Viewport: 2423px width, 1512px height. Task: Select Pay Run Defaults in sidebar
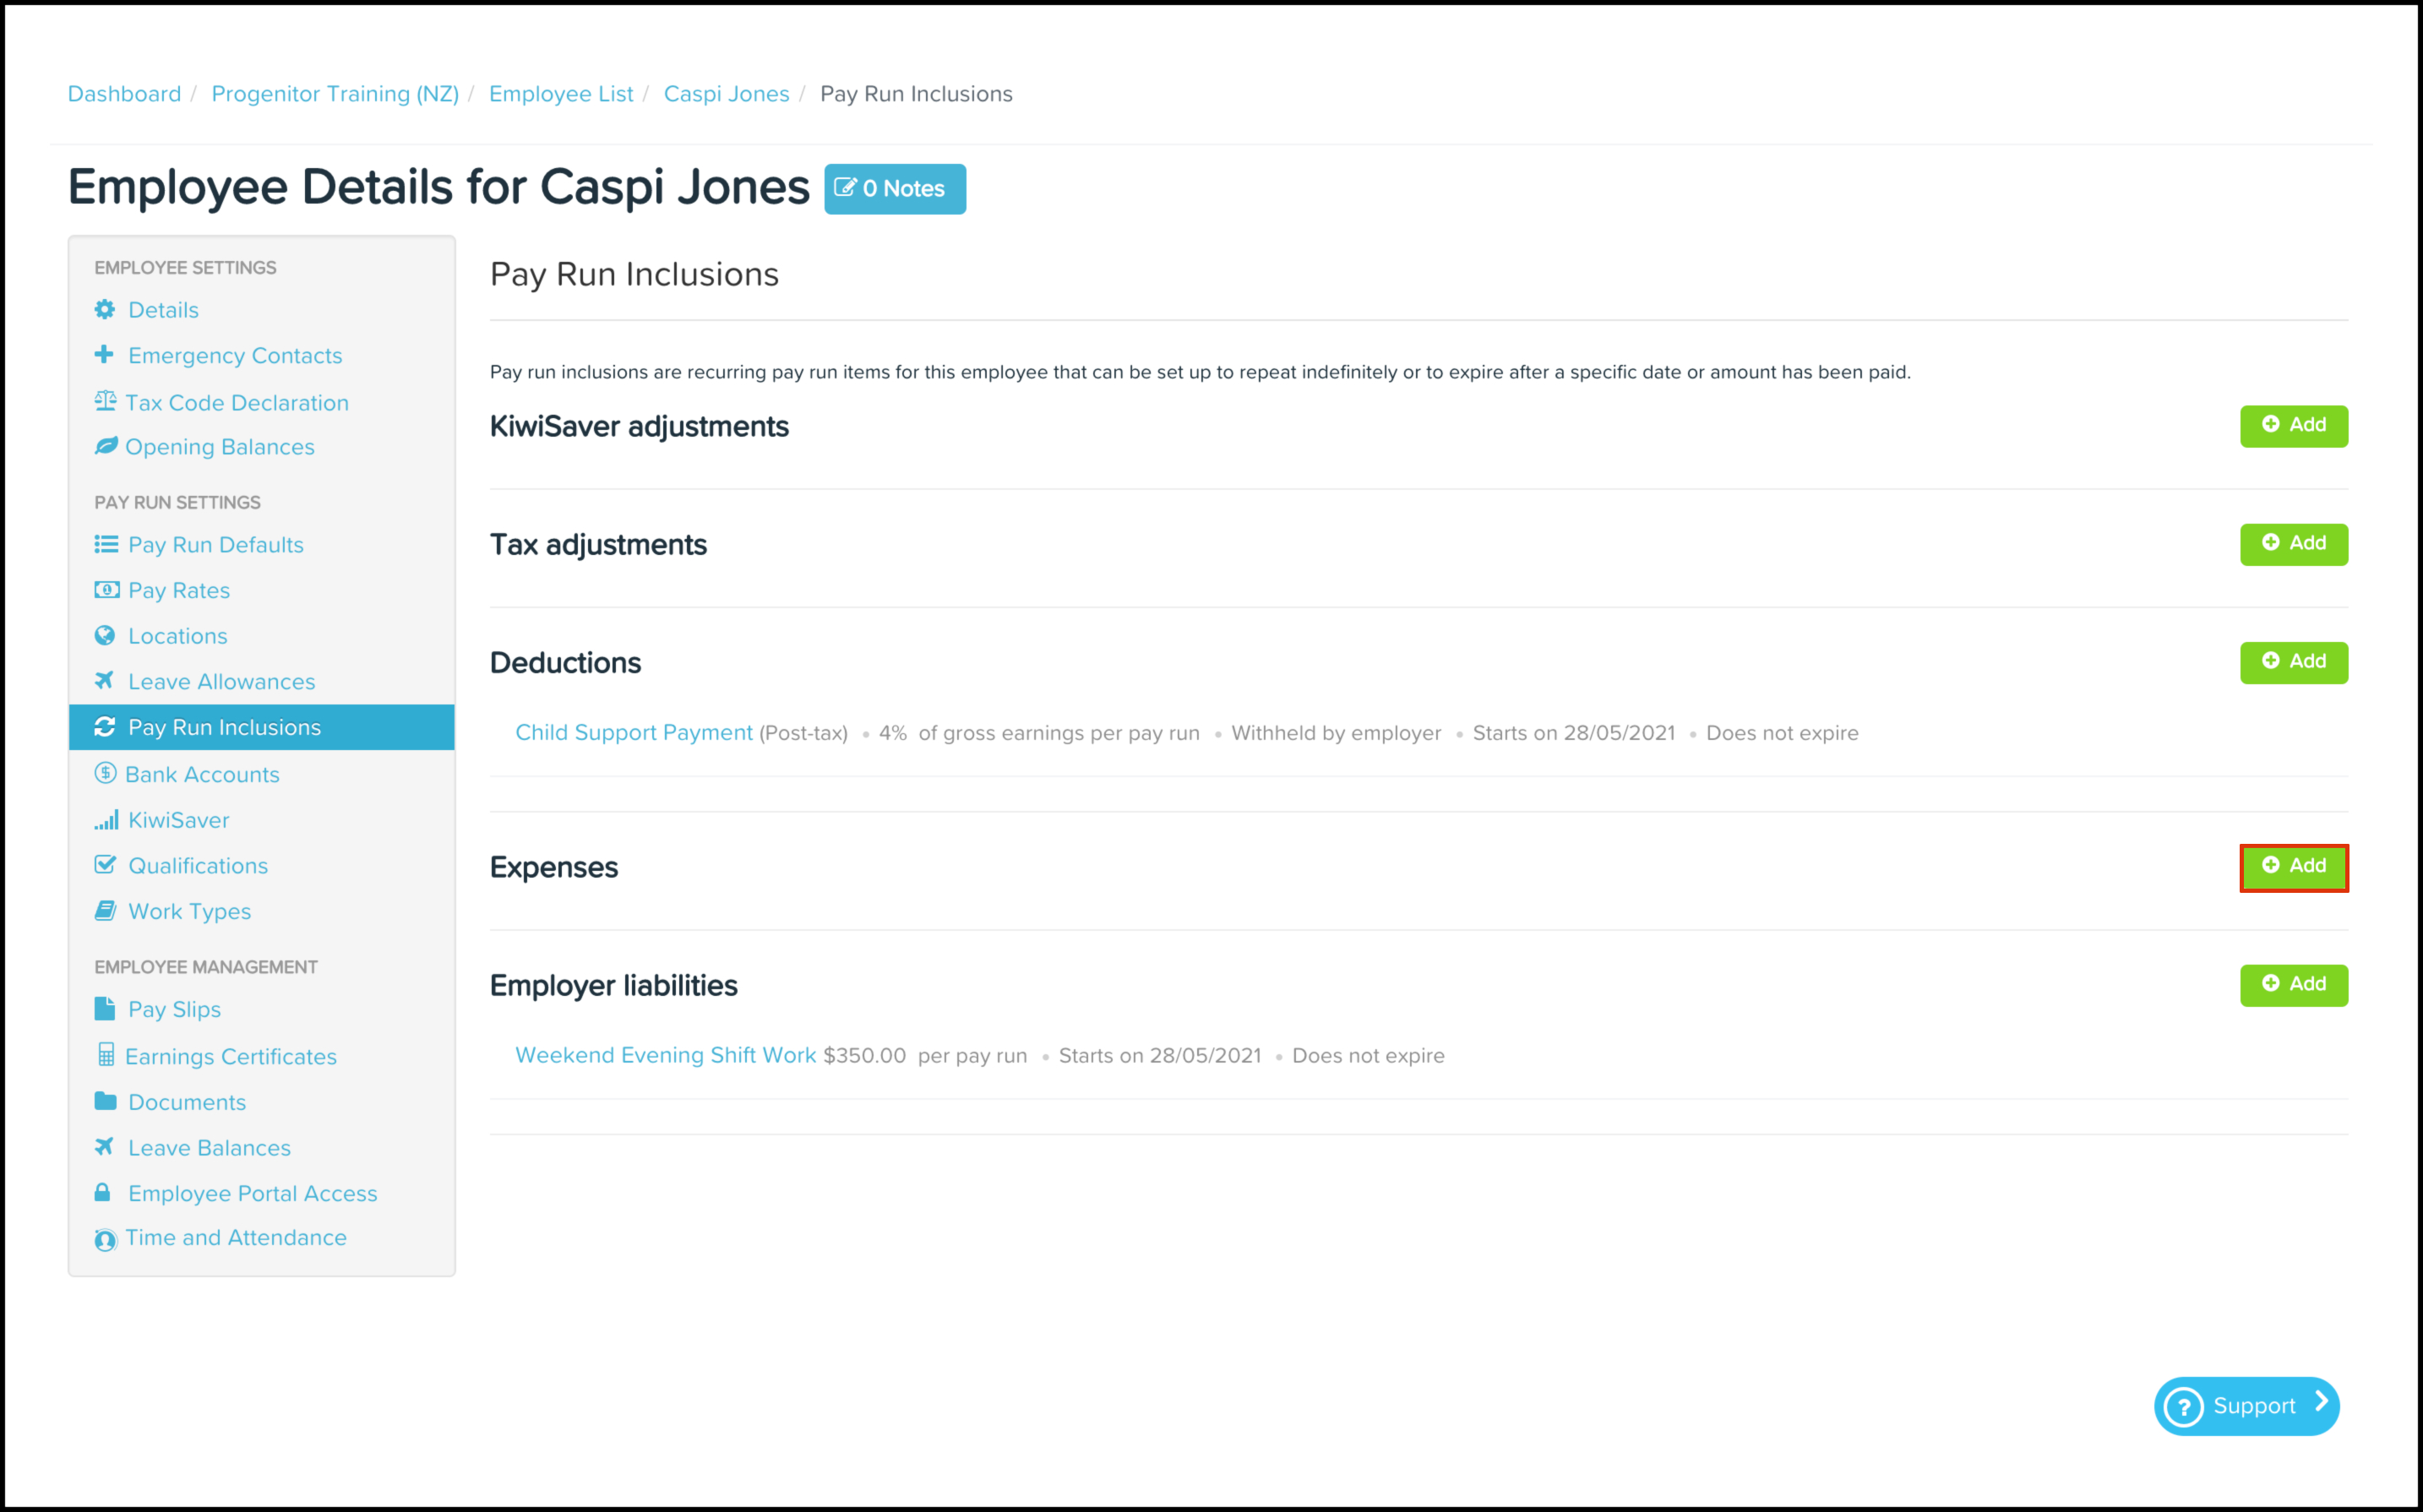215,545
